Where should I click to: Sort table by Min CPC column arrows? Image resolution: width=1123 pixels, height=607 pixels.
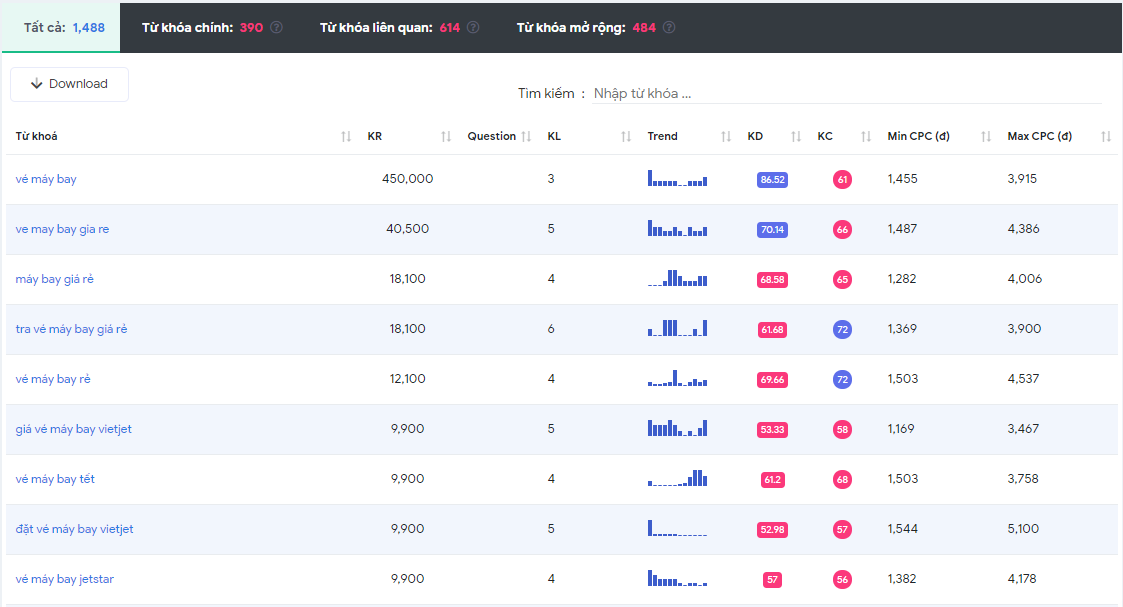coord(986,136)
